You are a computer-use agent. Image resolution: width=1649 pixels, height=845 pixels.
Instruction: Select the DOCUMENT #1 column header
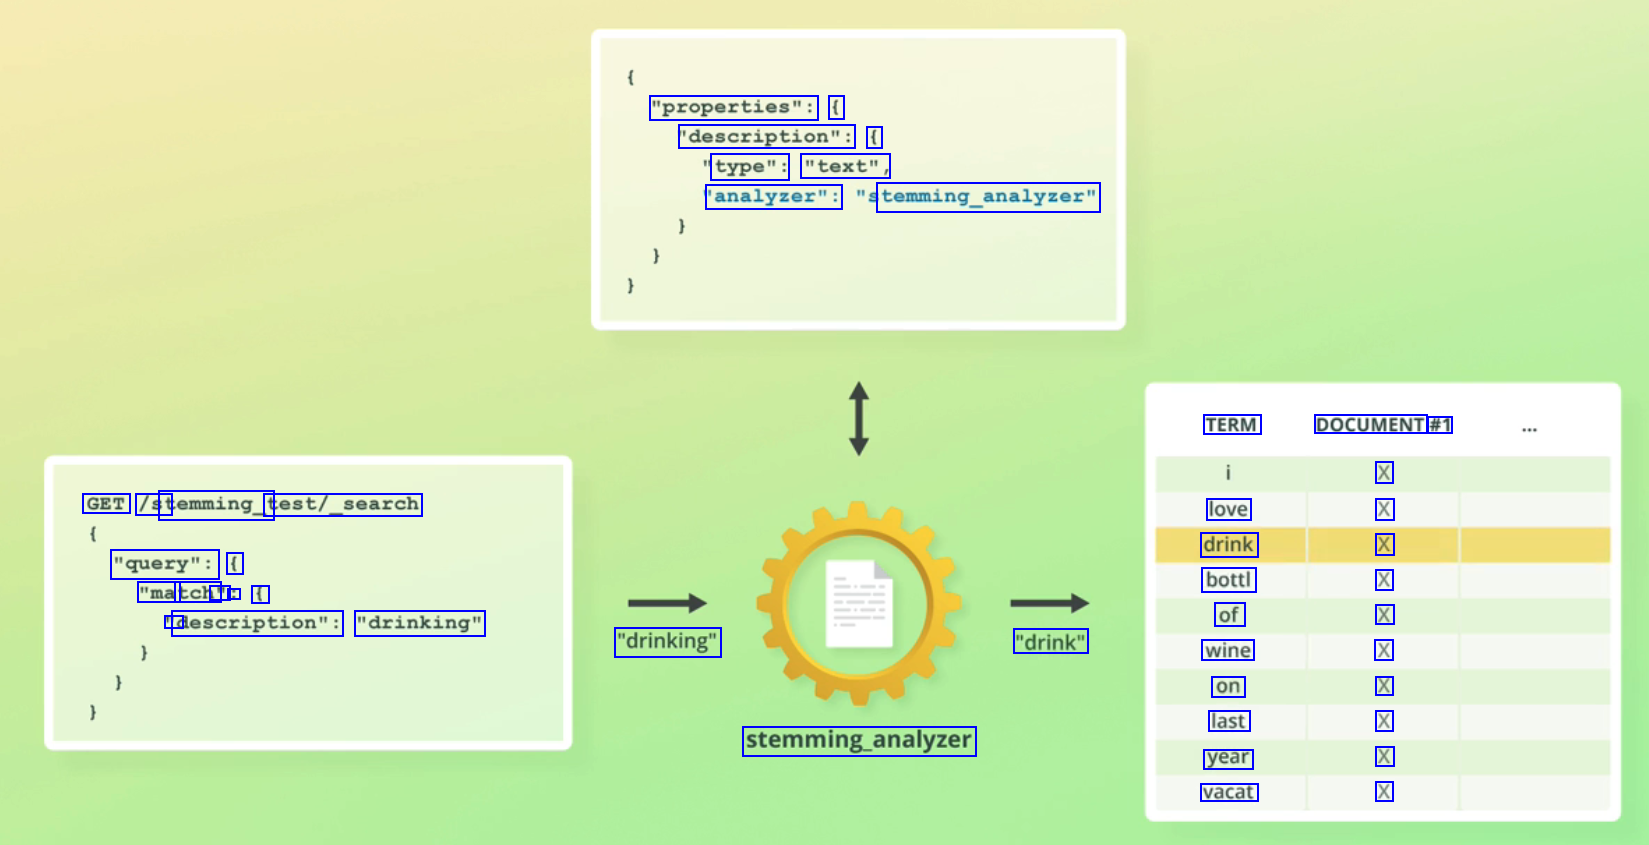click(1382, 425)
